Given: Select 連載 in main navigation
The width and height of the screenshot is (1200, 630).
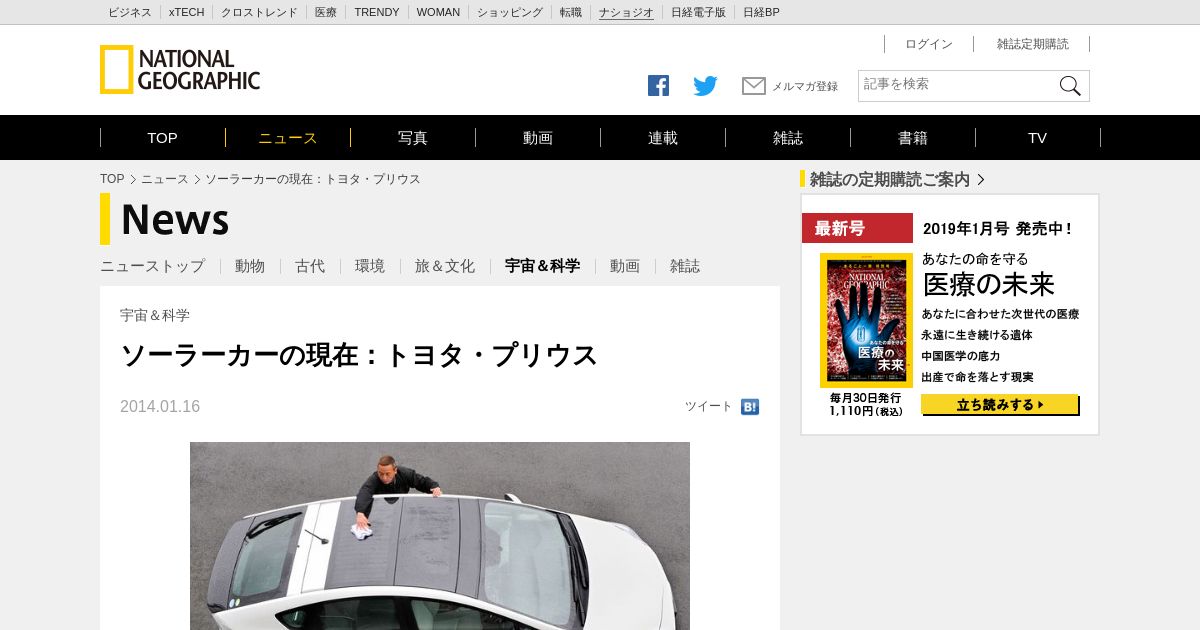Looking at the screenshot, I should coord(663,138).
